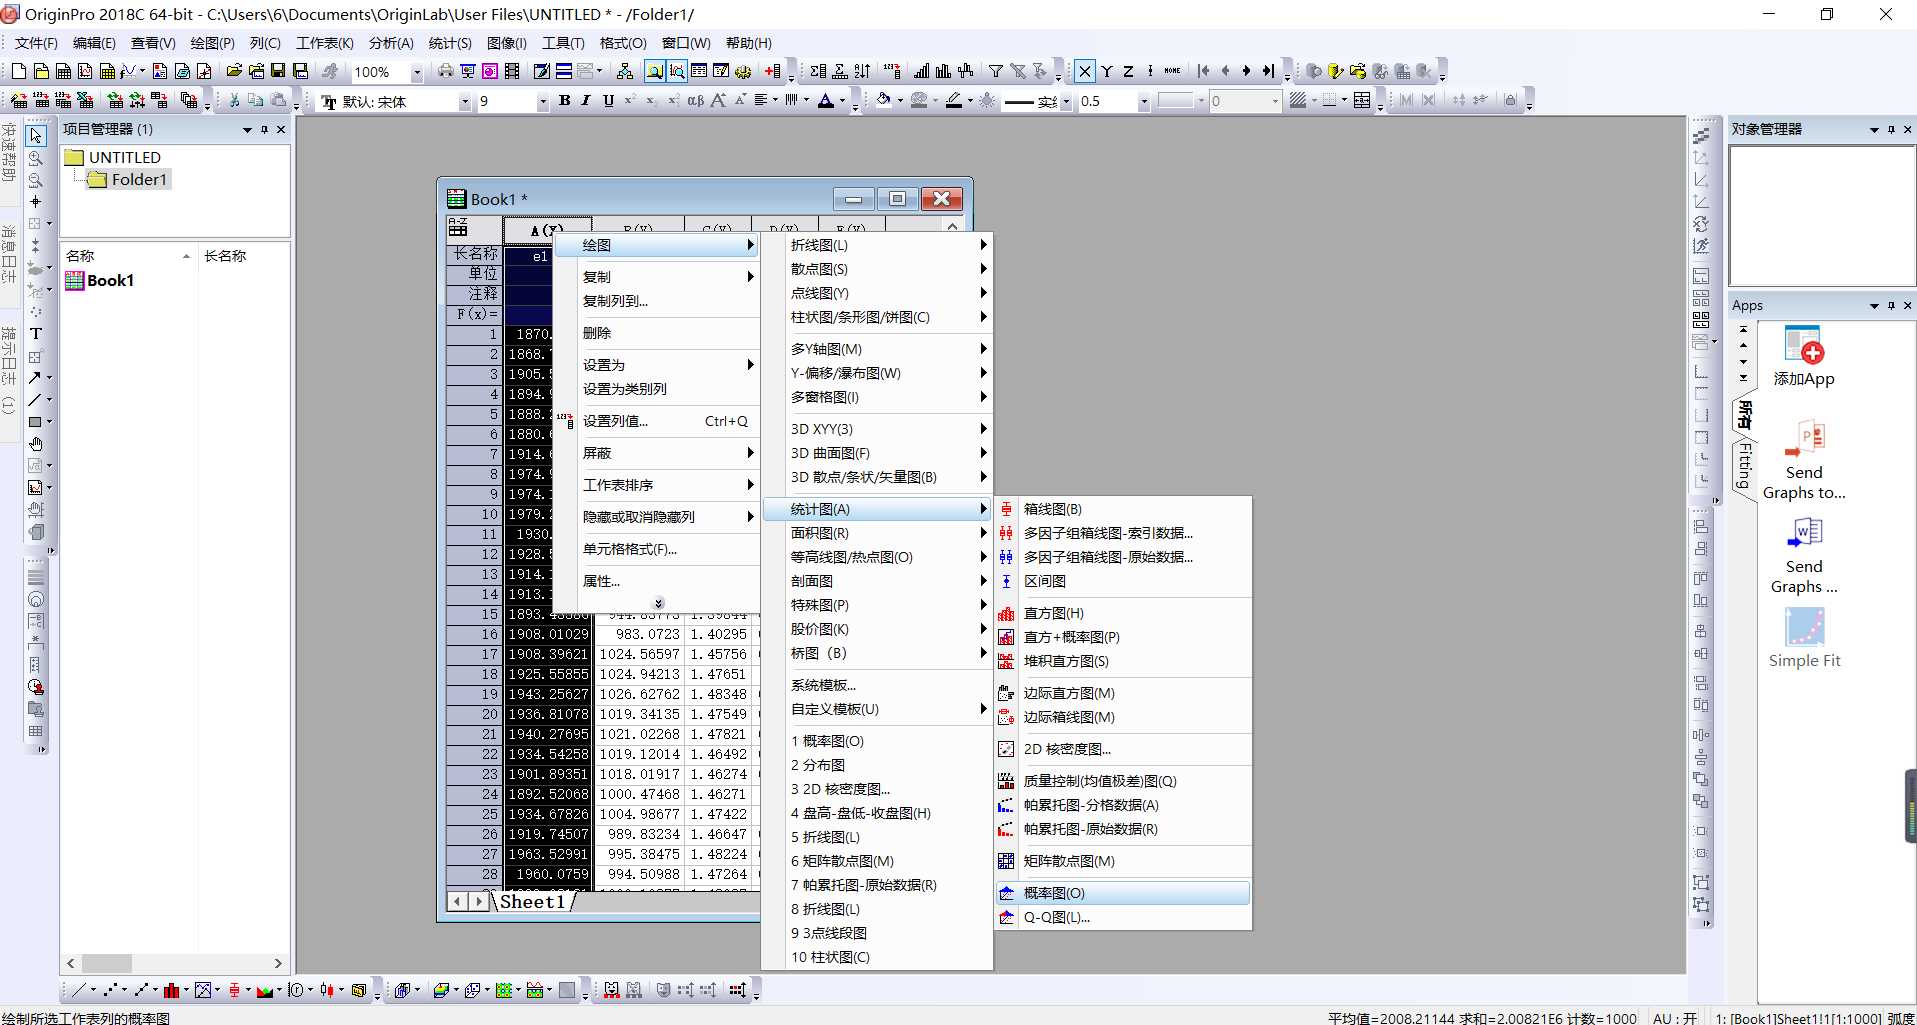This screenshot has height=1025, width=1917.
Task: Set column designation as Z
Action: pos(1128,71)
